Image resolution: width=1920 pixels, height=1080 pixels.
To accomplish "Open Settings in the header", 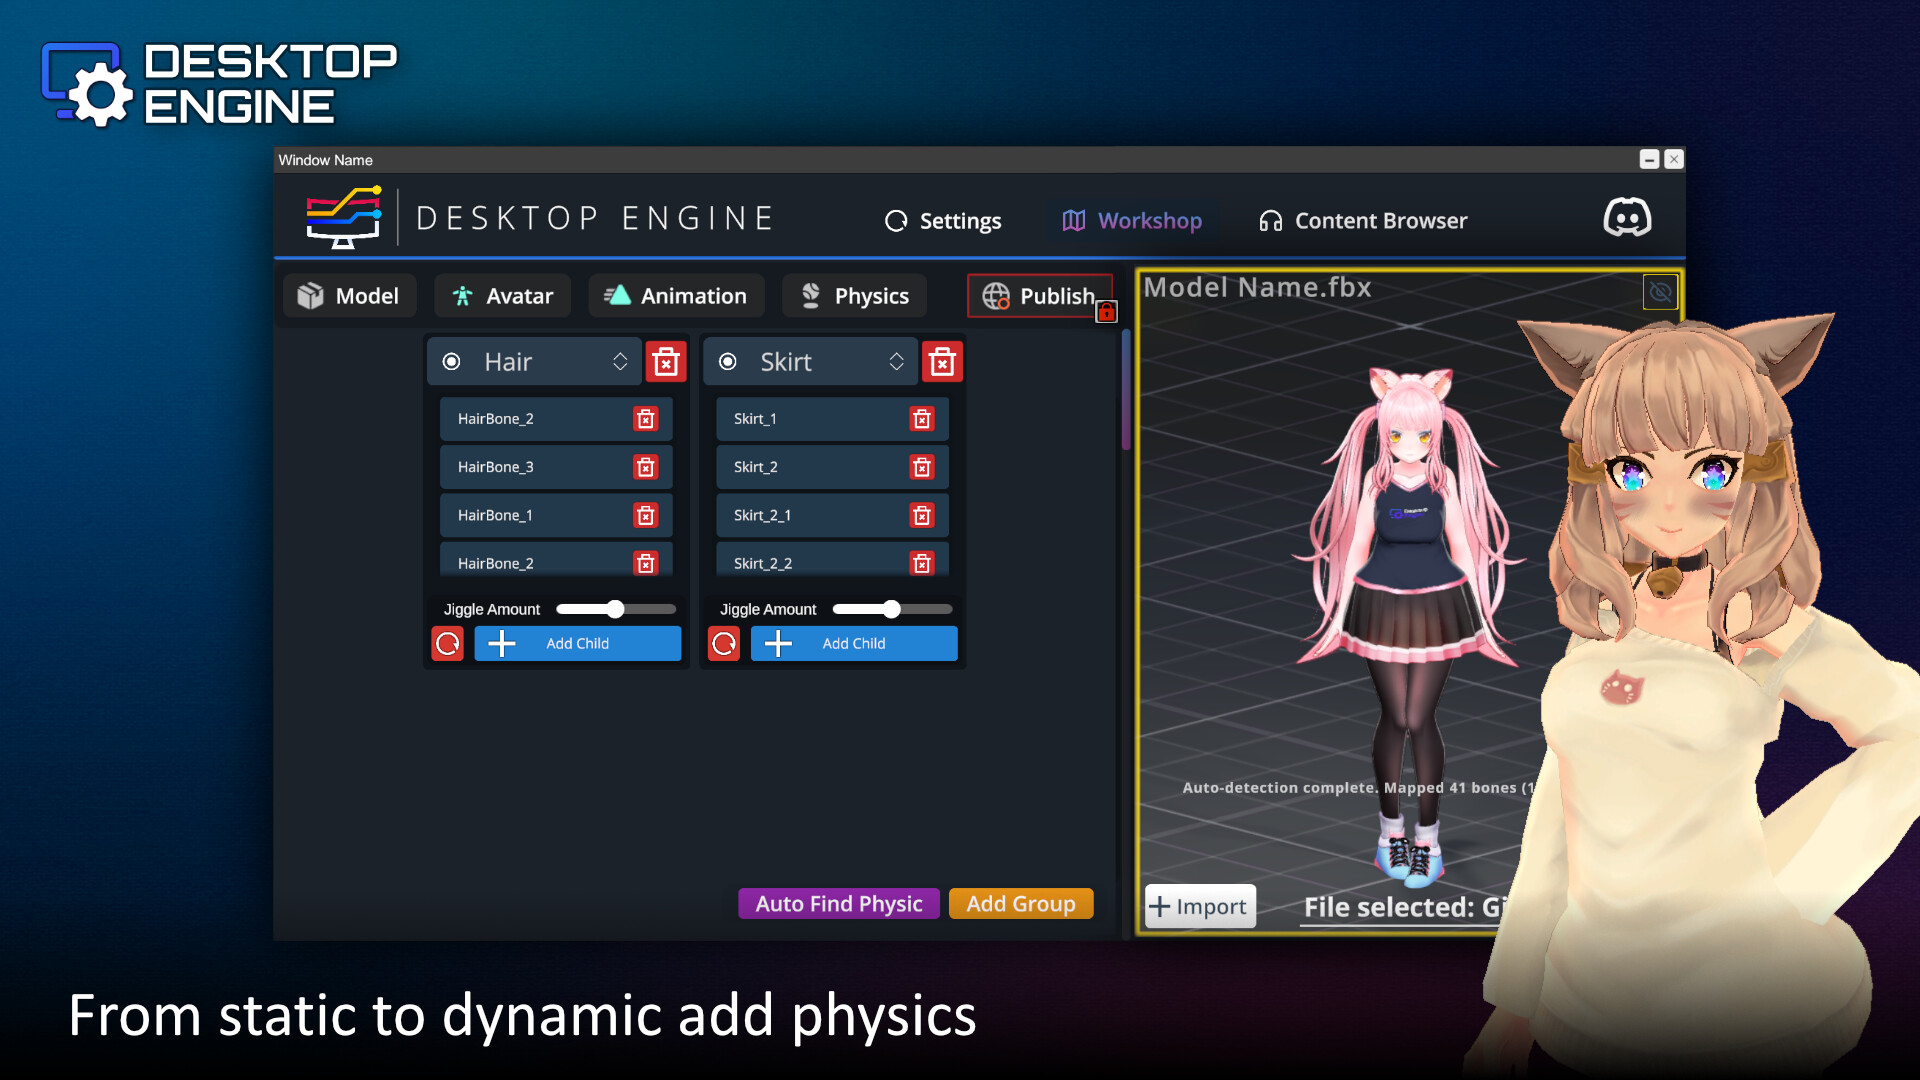I will [943, 221].
